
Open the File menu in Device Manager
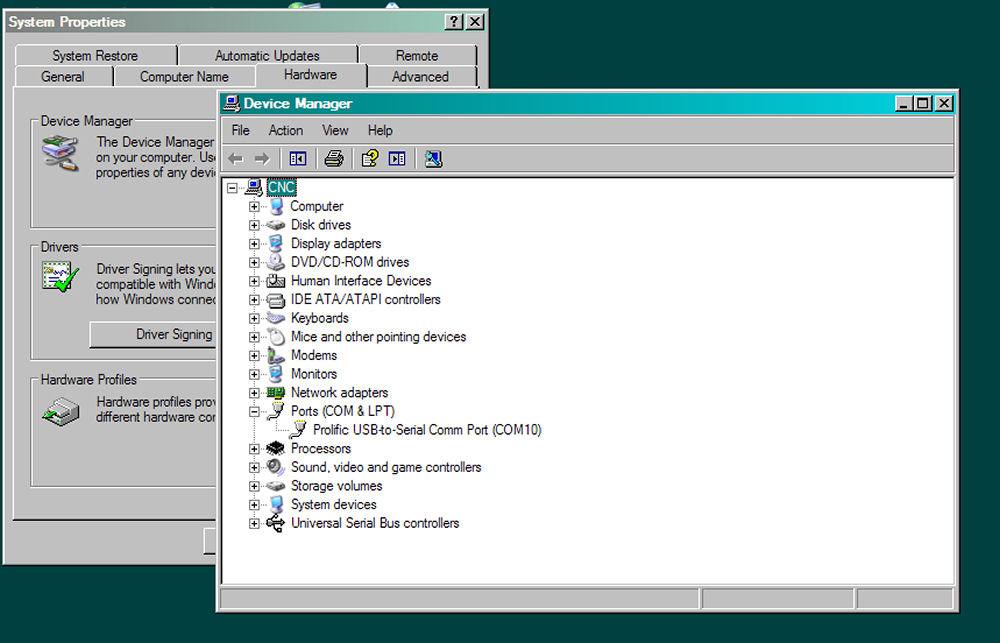click(x=241, y=130)
